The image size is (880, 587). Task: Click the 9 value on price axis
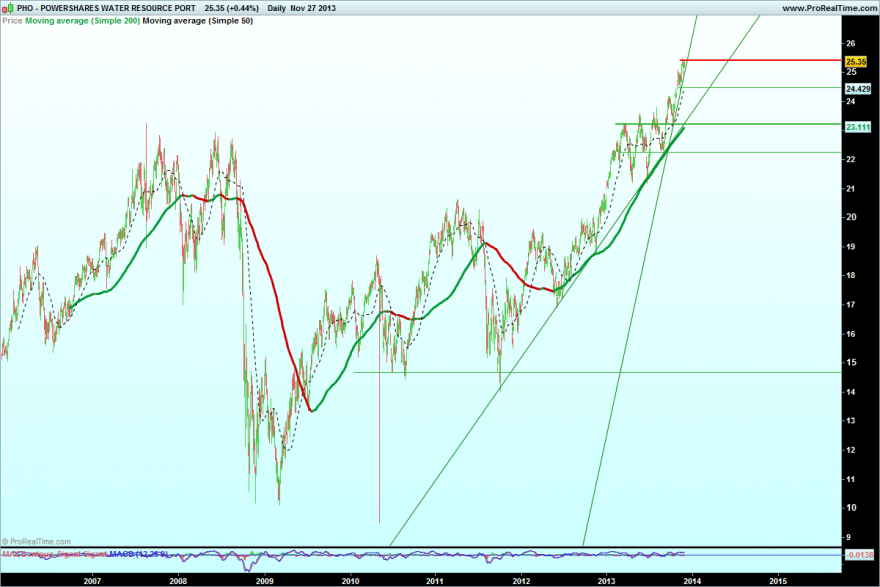click(x=849, y=537)
